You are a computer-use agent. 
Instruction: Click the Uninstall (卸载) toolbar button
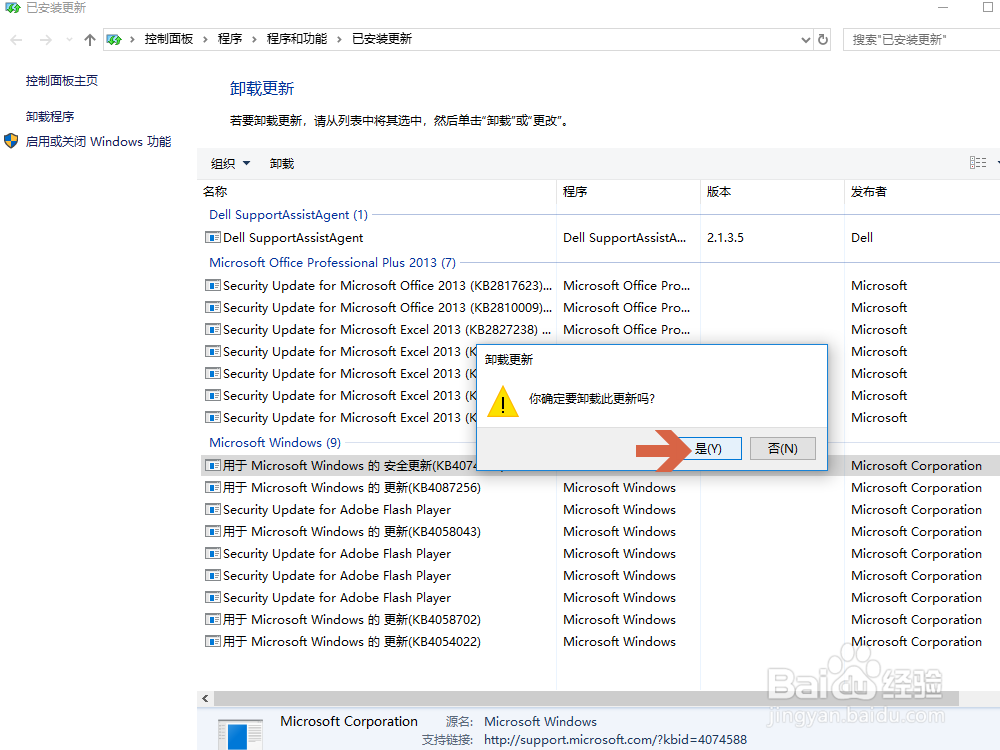point(281,164)
